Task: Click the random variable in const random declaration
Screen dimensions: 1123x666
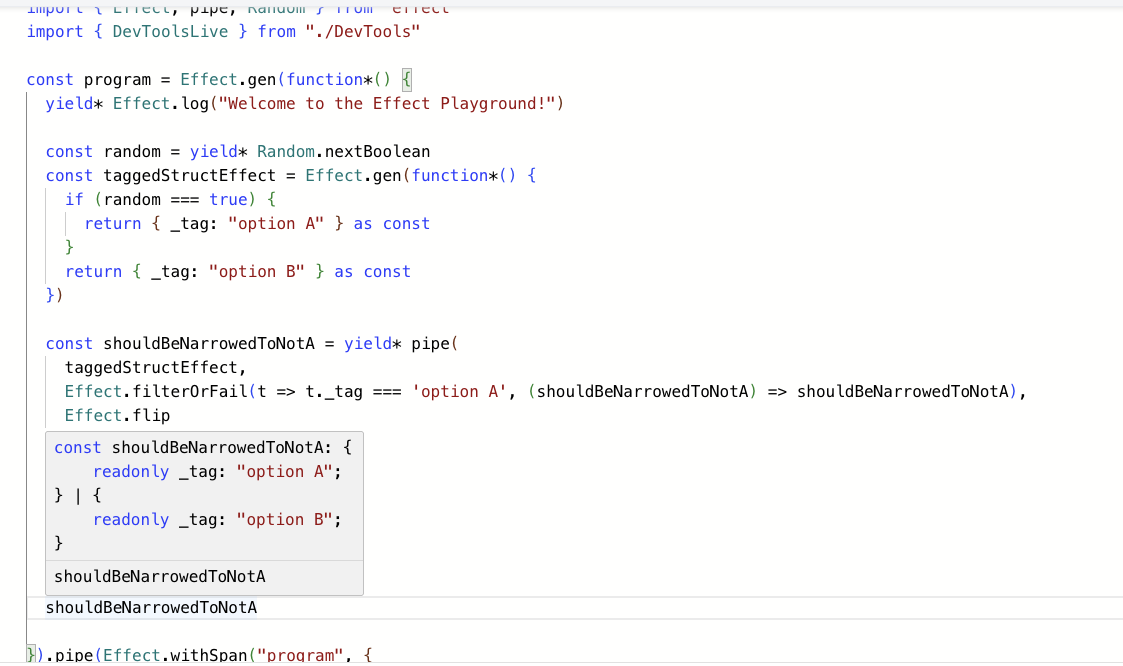Action: (x=132, y=152)
